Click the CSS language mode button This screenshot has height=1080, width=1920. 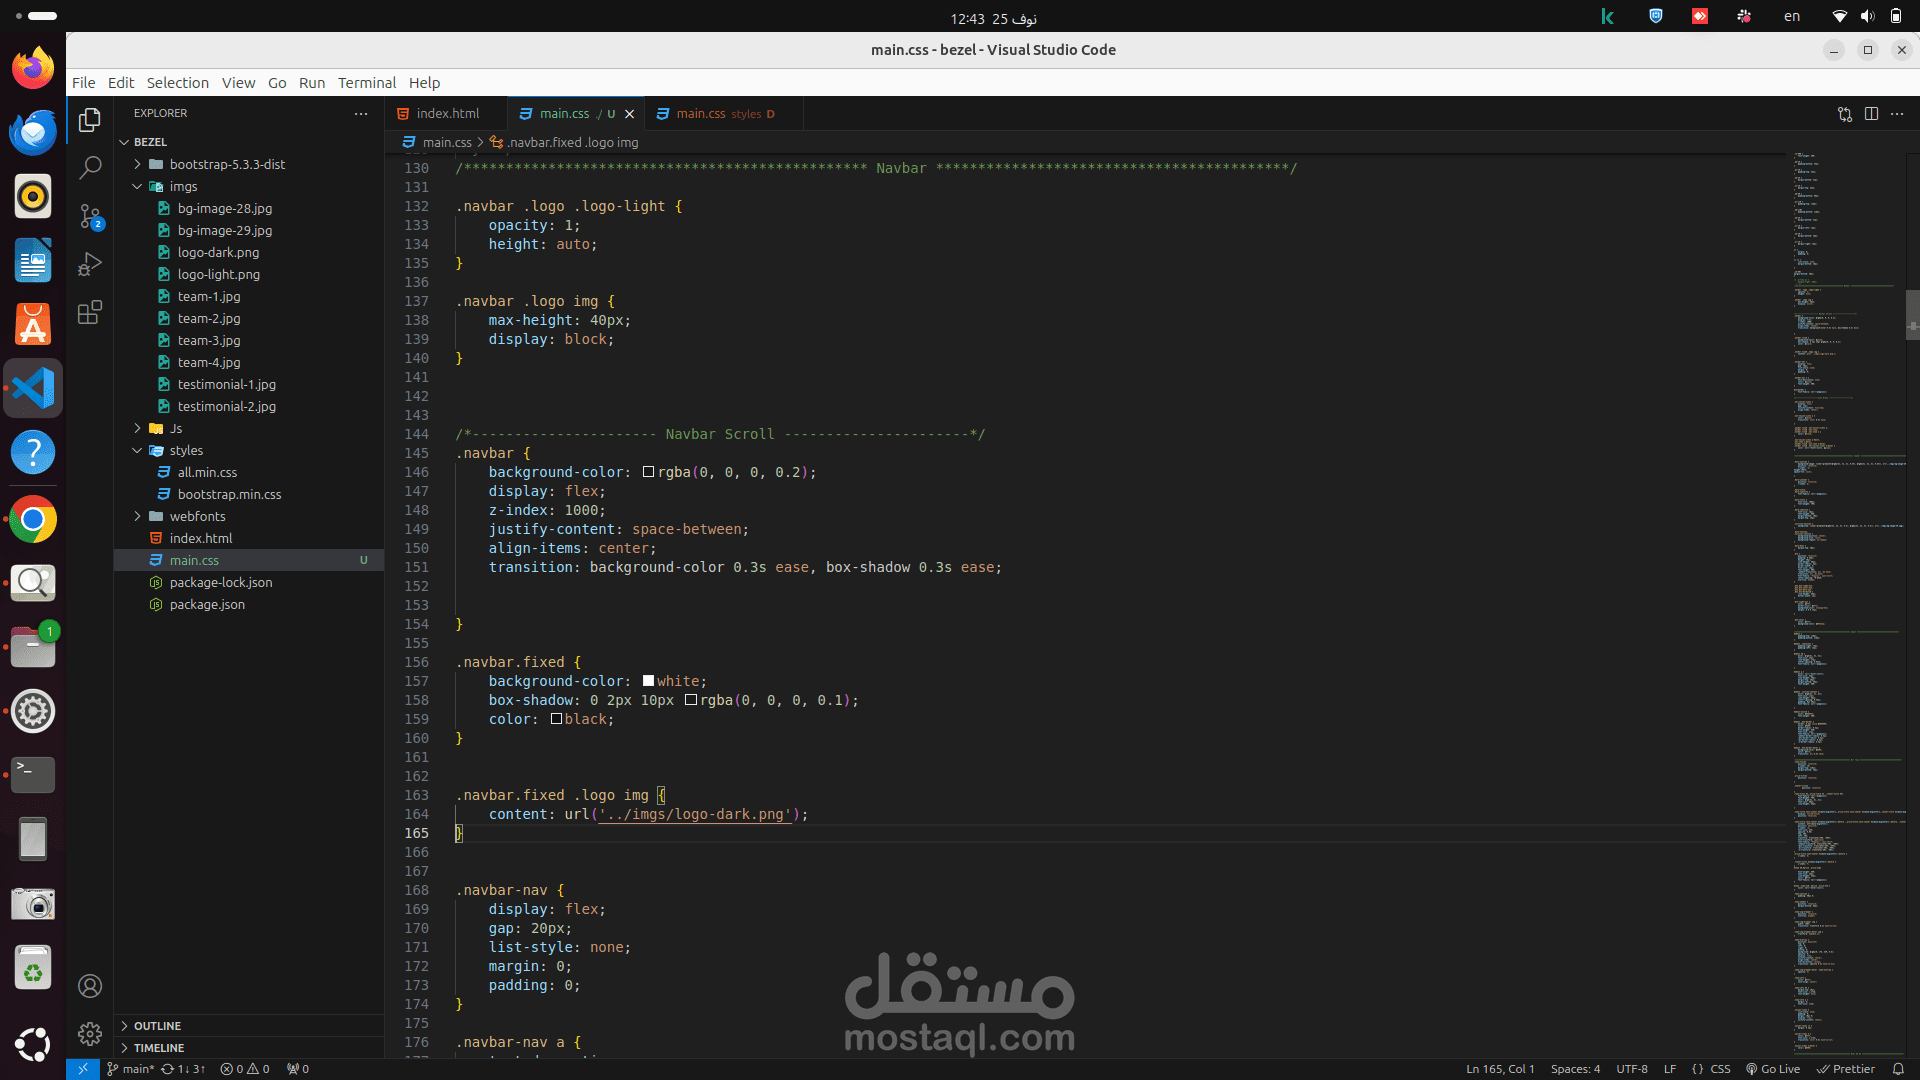(1720, 1069)
